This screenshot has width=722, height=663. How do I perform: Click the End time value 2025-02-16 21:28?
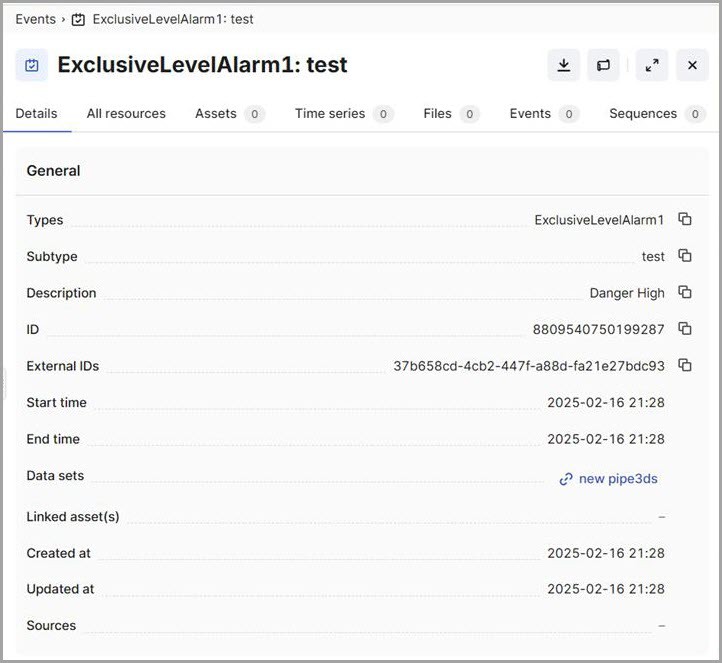pos(606,439)
